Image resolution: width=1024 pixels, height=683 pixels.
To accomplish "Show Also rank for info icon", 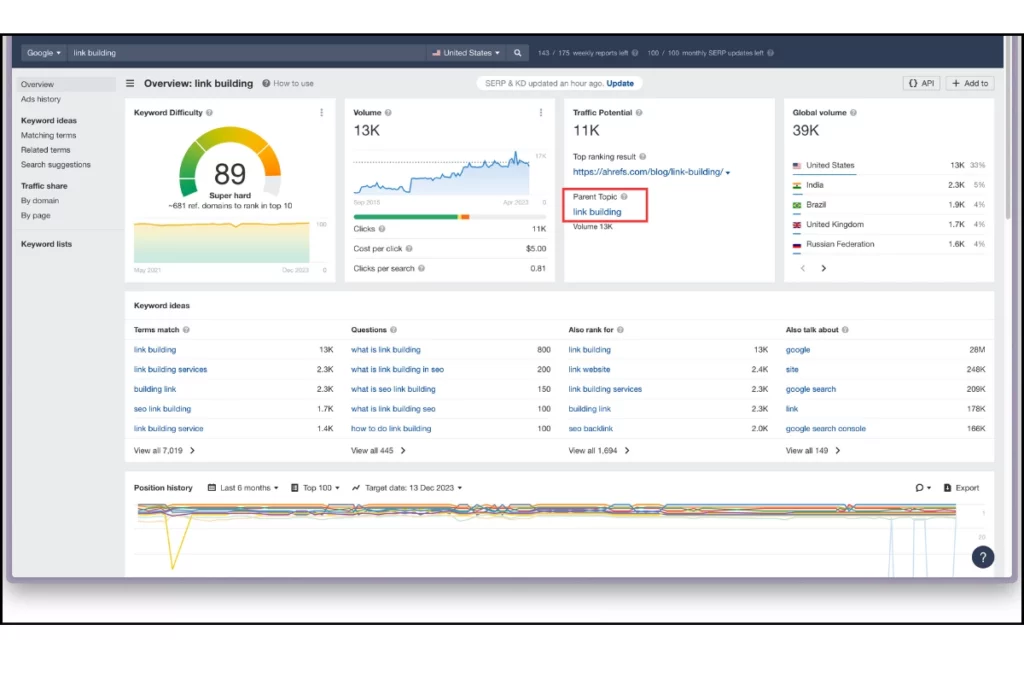I will (620, 330).
